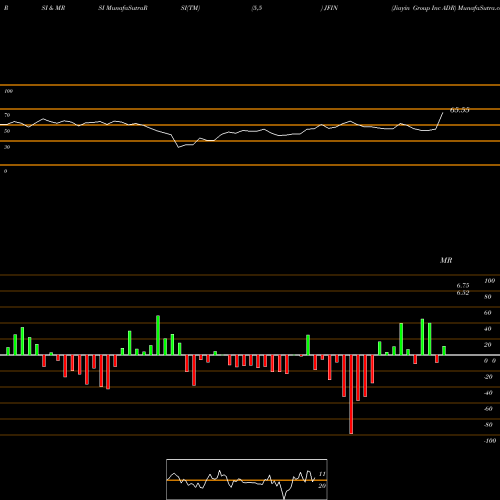This screenshot has width=500, height=500.
Task: Click the number 11 in mini chart
Action: tap(322, 474)
